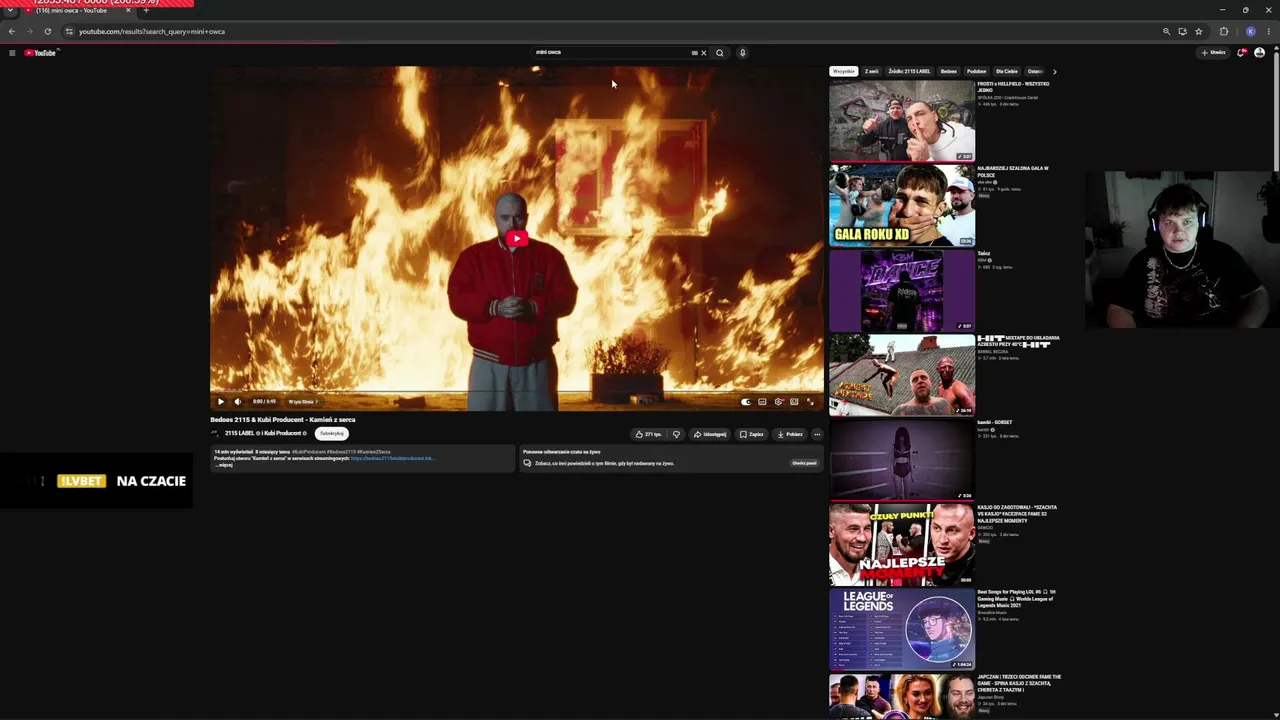
Task: Click 'Otwórz panel' for chat replay
Action: coord(804,463)
